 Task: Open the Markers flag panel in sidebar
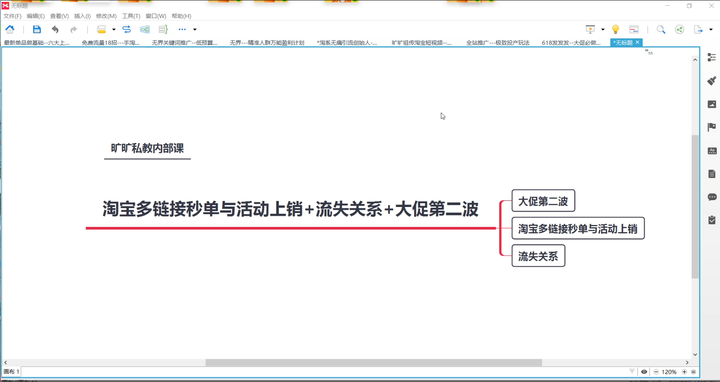(x=712, y=127)
